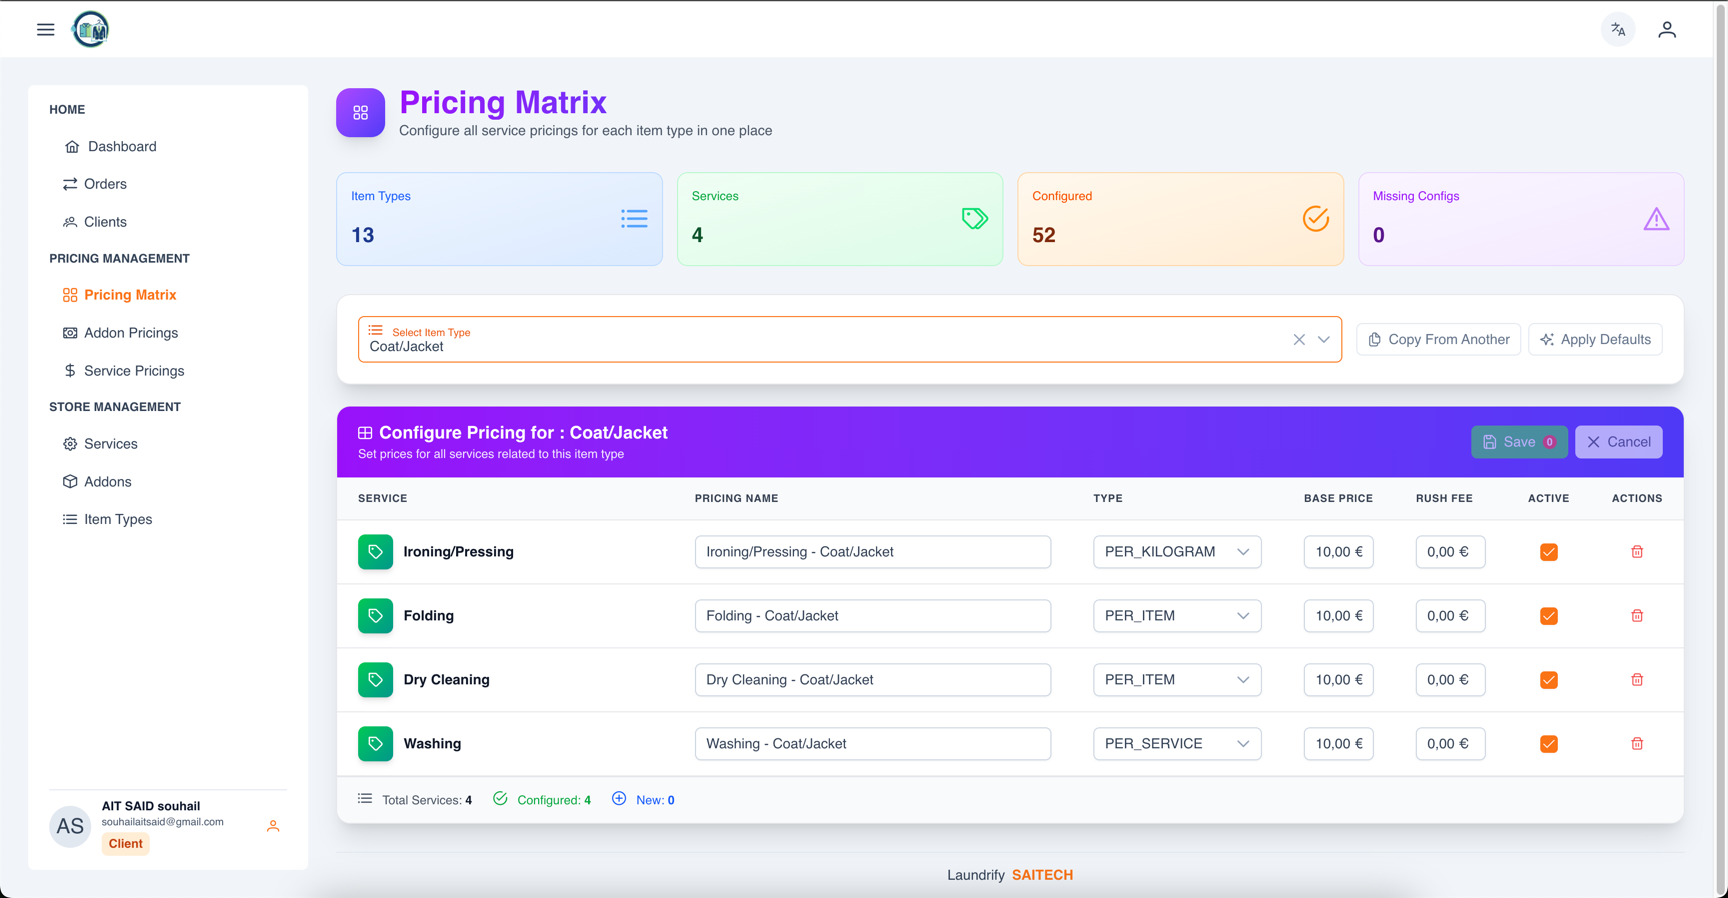Click the check icon next to Configured: 4
The width and height of the screenshot is (1728, 898).
pyautogui.click(x=500, y=798)
